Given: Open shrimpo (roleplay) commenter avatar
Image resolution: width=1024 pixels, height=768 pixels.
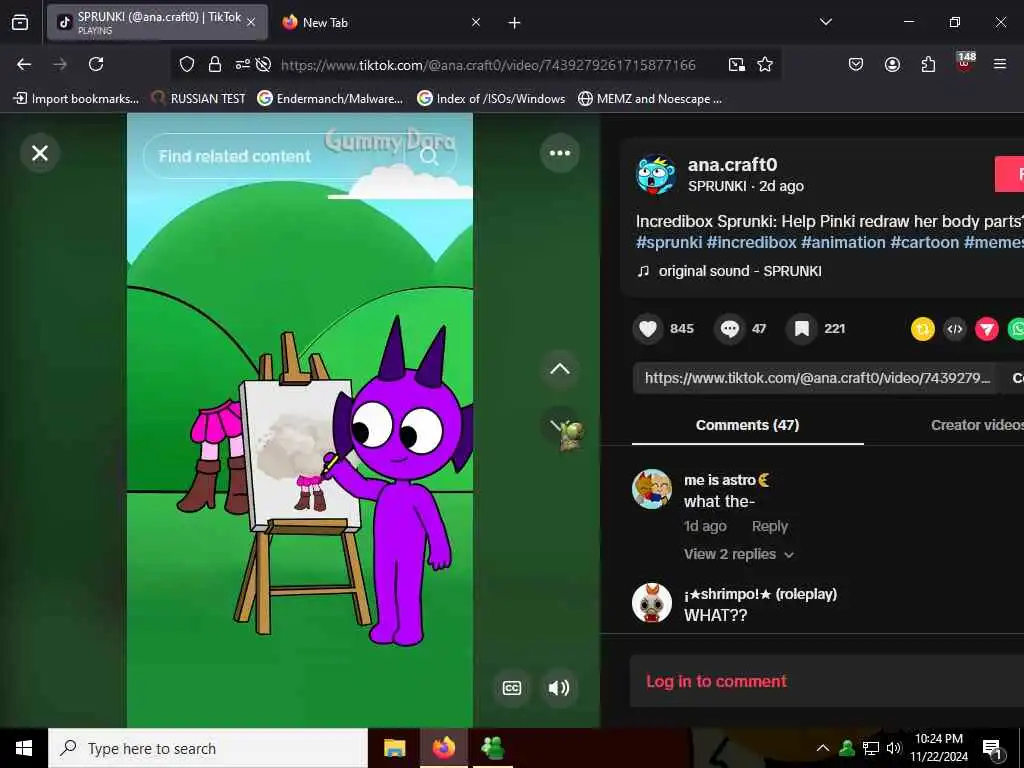Looking at the screenshot, I should tap(652, 603).
